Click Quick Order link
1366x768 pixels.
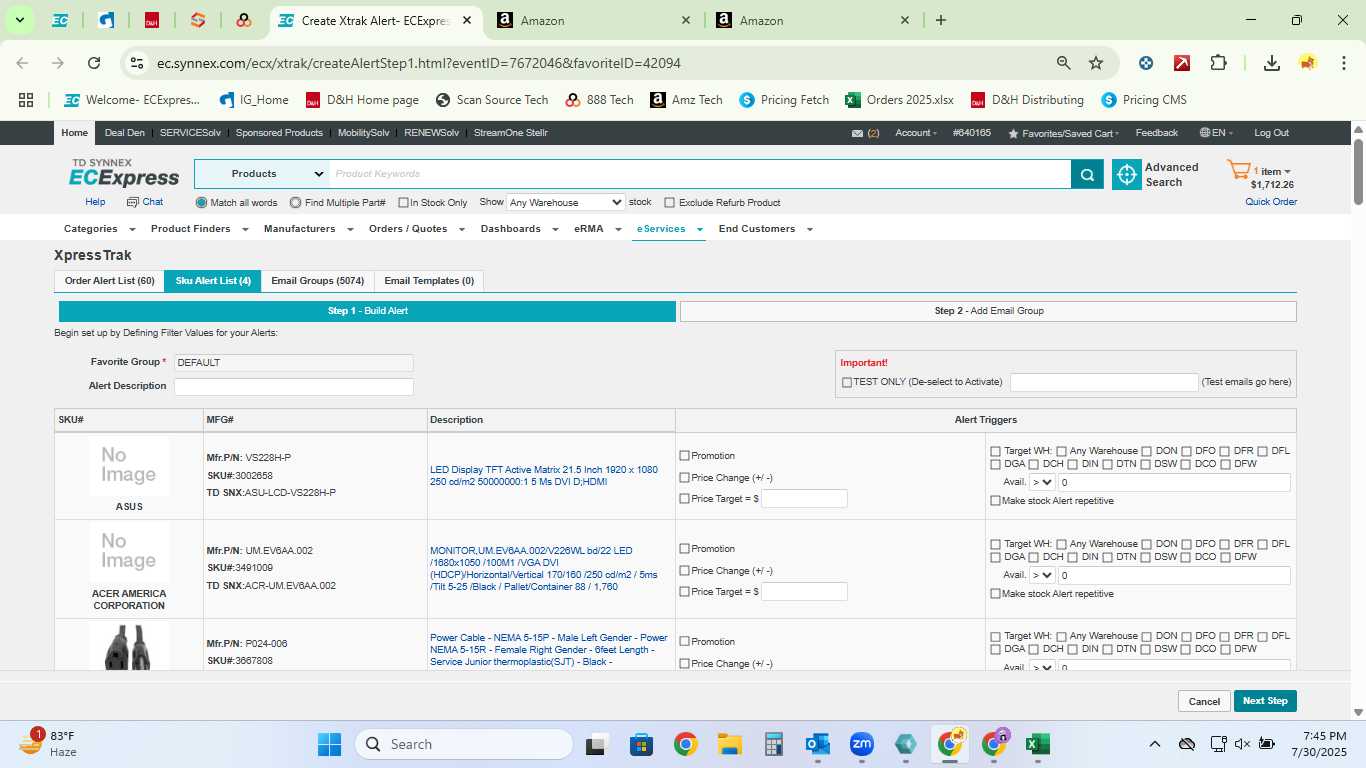click(x=1271, y=202)
